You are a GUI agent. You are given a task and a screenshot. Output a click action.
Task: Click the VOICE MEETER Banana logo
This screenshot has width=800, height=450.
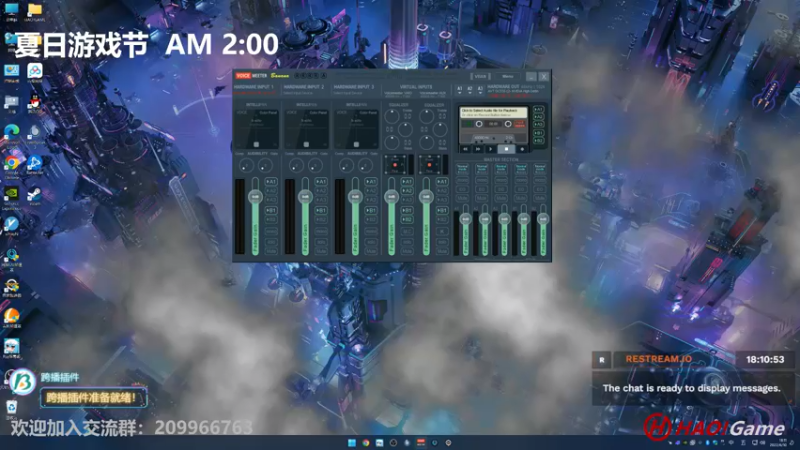[262, 76]
